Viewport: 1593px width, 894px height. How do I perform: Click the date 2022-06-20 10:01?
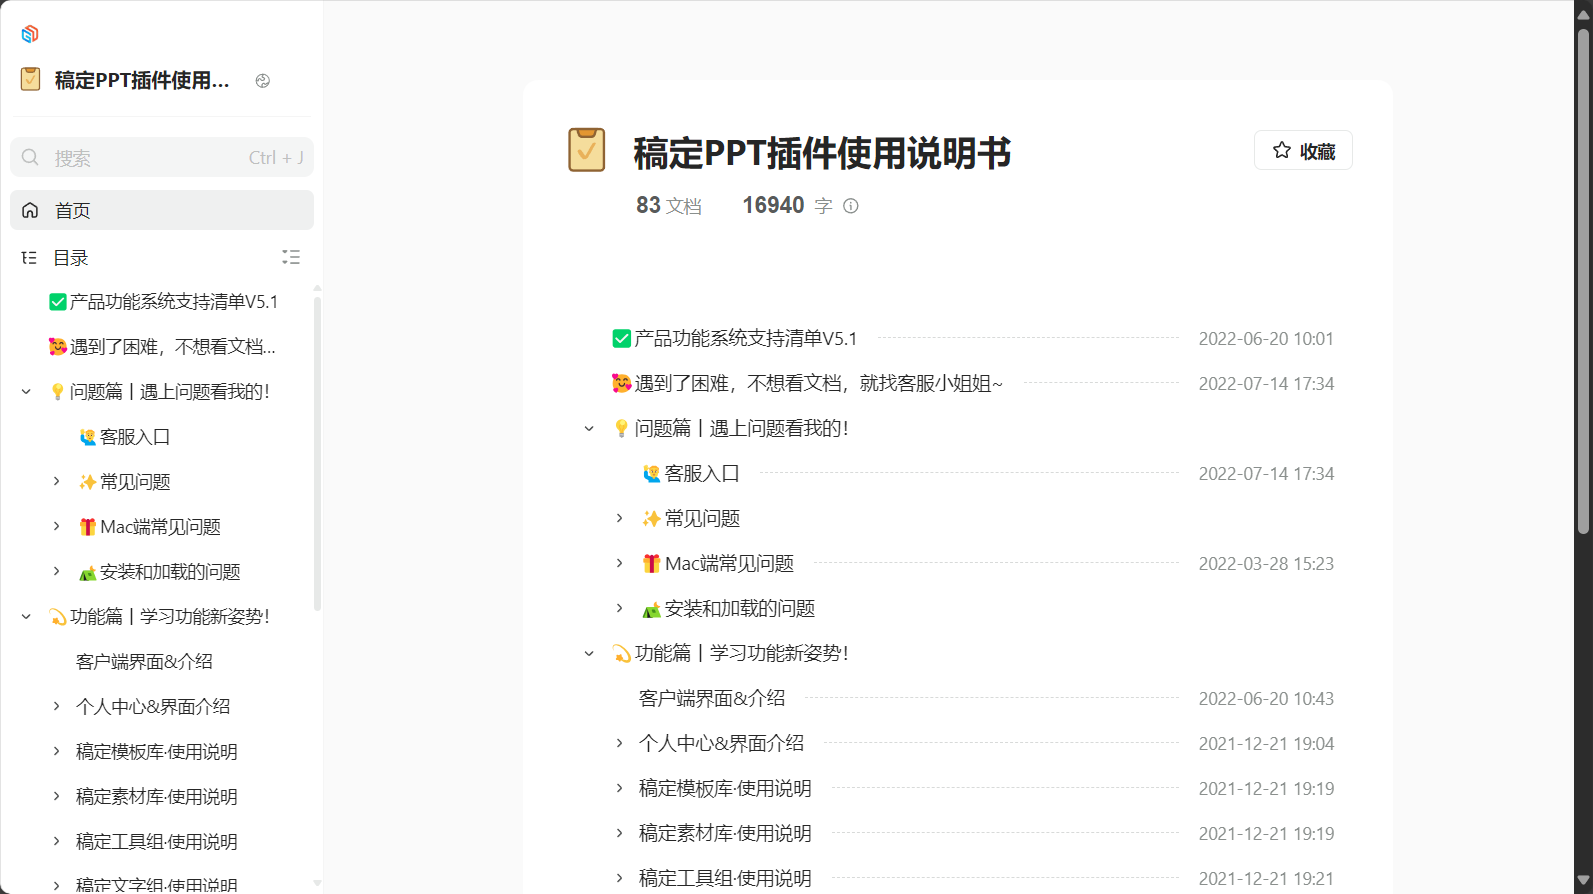click(x=1266, y=339)
